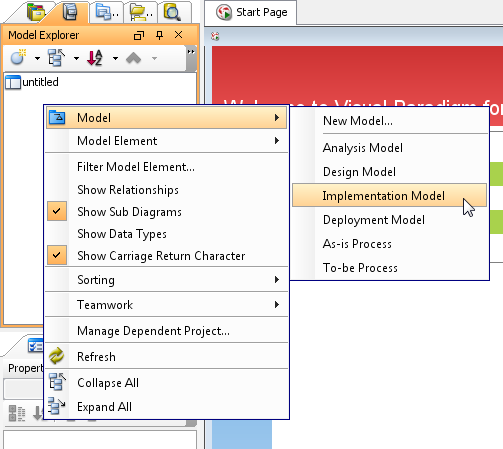Close the Model Explorer panel
Screen dimensions: 503x449
click(x=179, y=35)
